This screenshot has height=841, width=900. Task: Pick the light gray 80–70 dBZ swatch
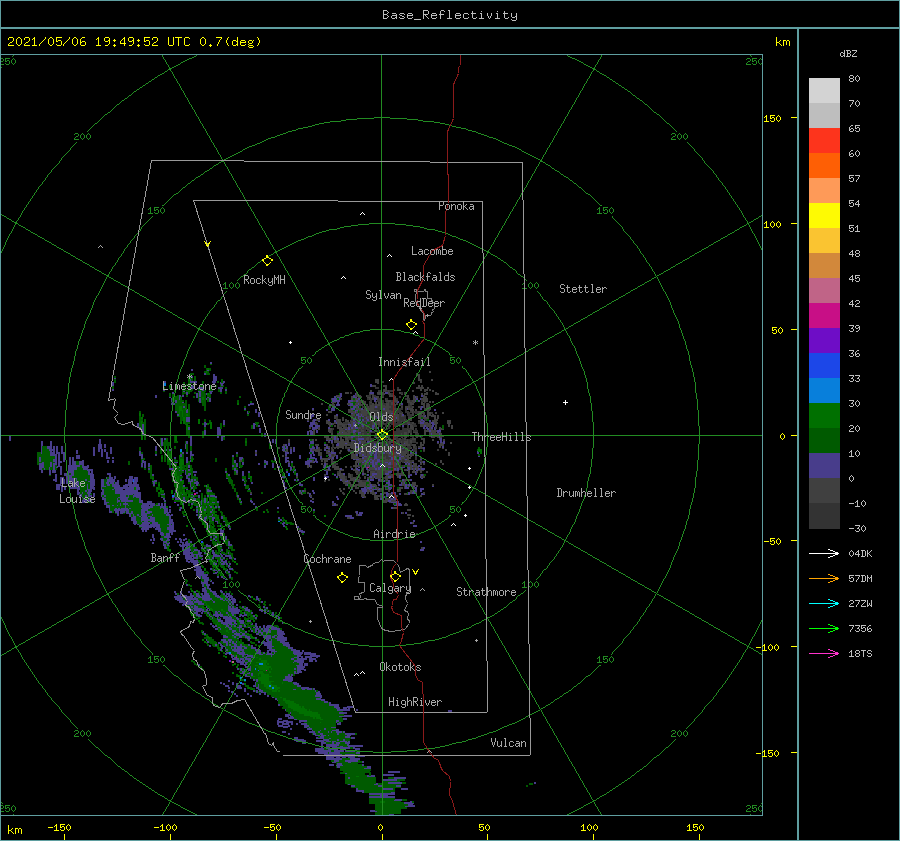pos(824,91)
